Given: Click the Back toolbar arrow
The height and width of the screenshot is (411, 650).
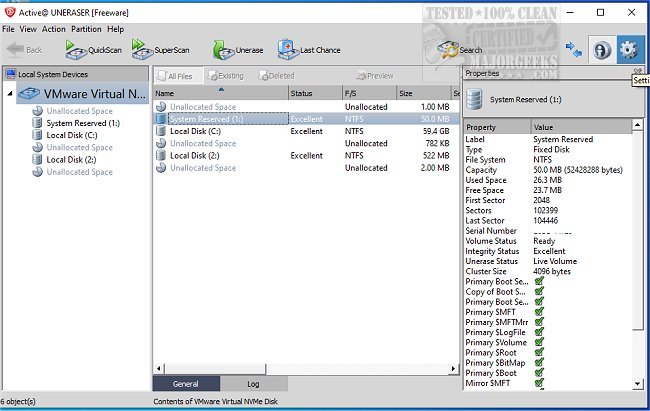Looking at the screenshot, I should tap(24, 50).
